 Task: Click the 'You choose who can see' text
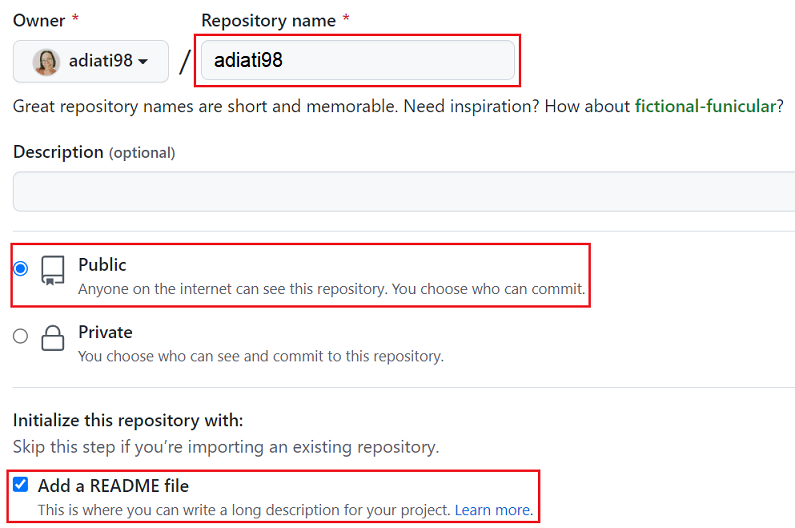pyautogui.click(x=260, y=356)
